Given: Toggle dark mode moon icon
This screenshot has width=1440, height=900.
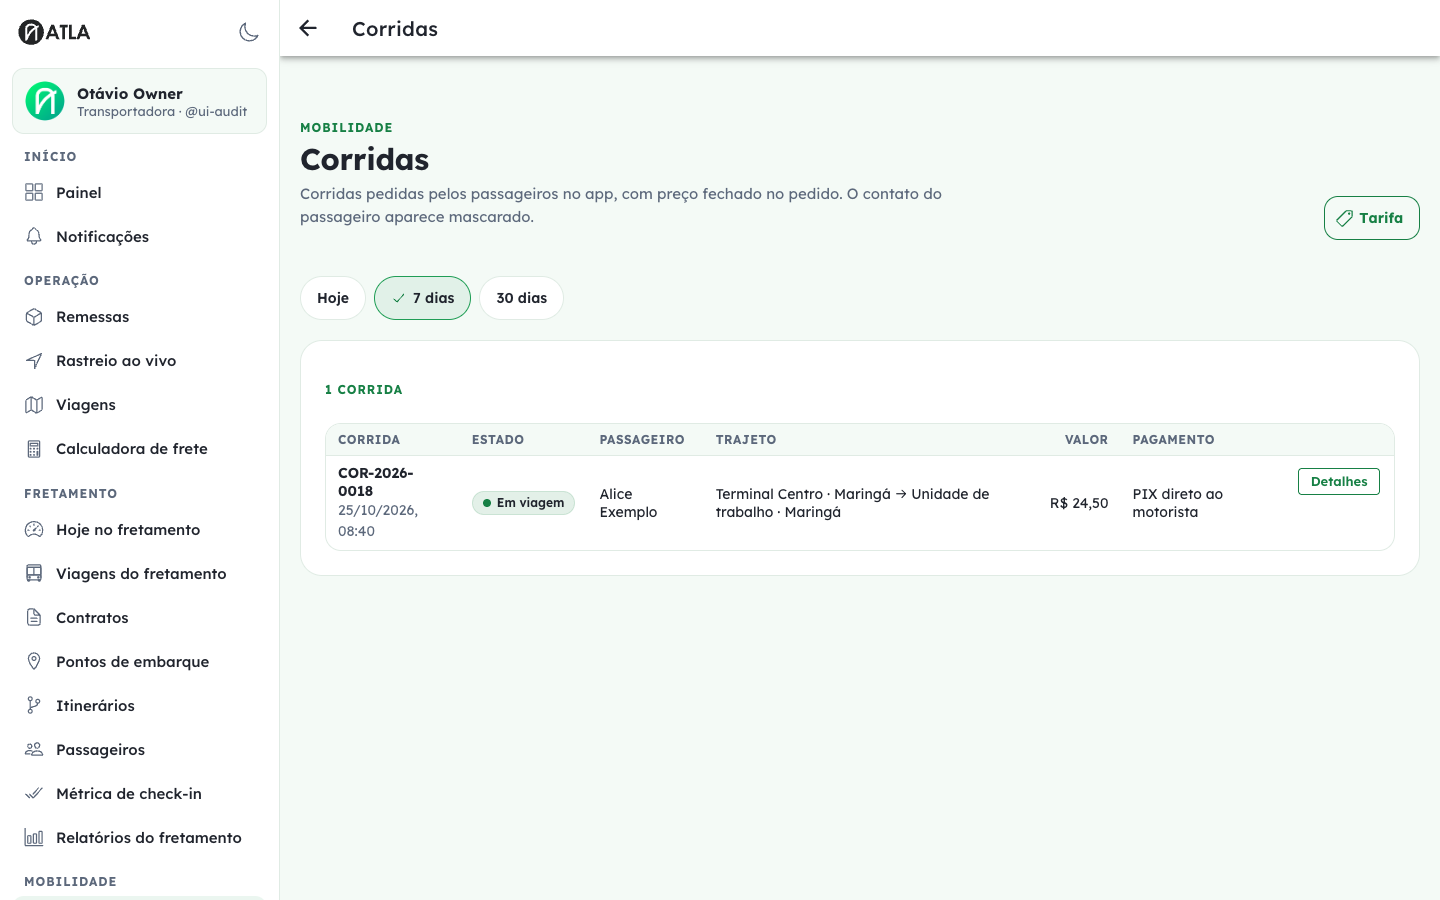Looking at the screenshot, I should tap(249, 32).
